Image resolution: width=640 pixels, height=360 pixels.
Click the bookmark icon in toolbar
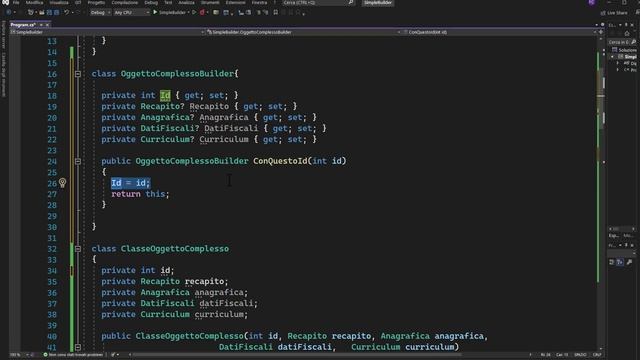click(276, 13)
